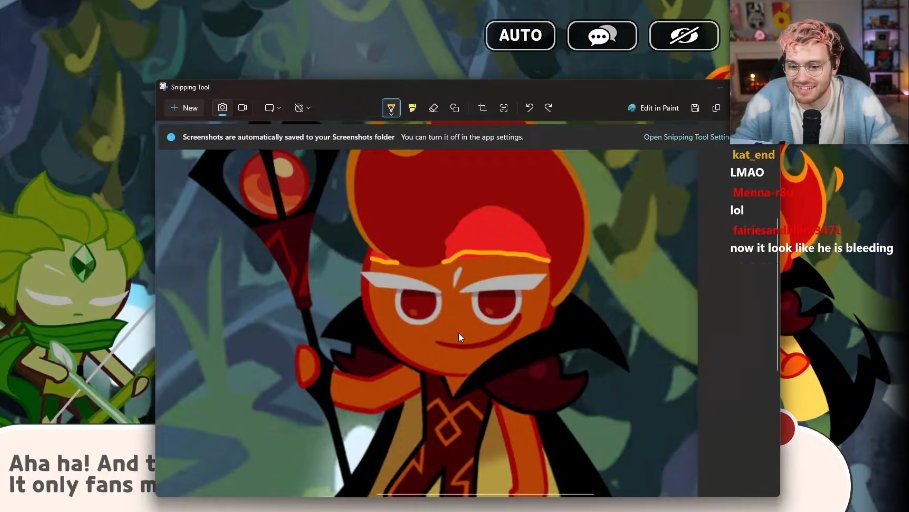Undo the last annotation

click(529, 108)
